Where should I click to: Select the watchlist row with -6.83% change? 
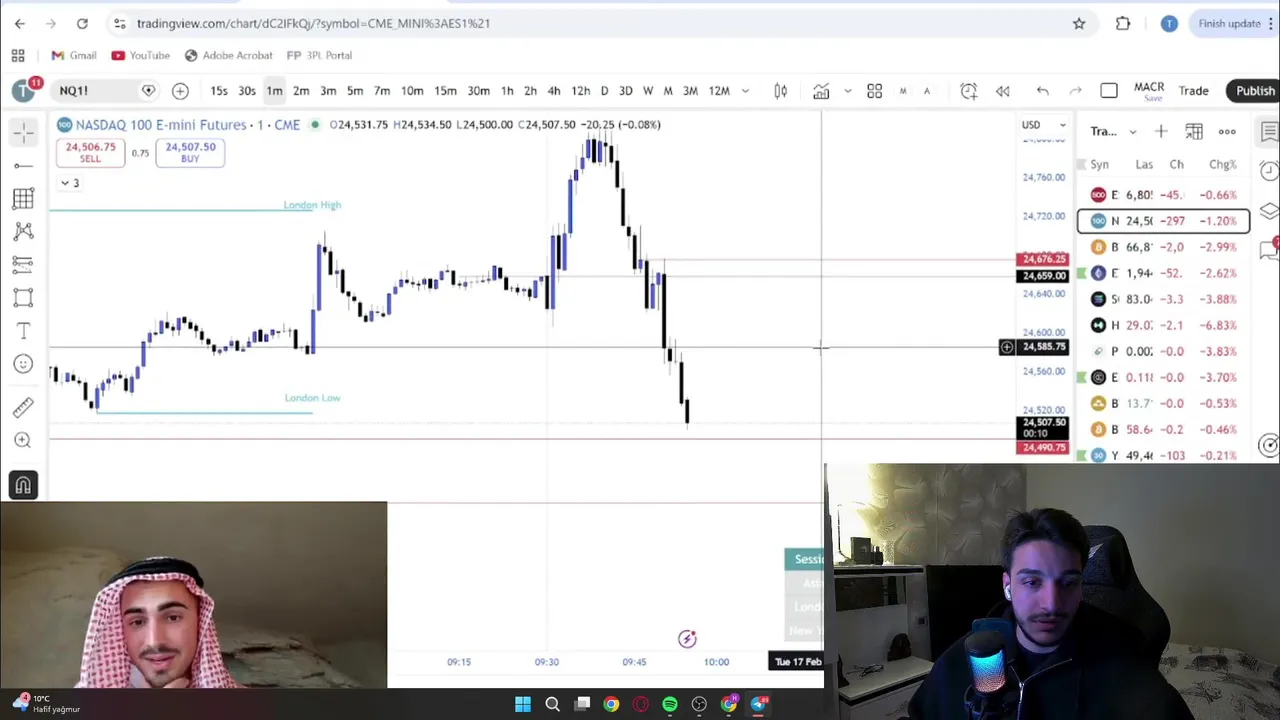click(x=1163, y=325)
